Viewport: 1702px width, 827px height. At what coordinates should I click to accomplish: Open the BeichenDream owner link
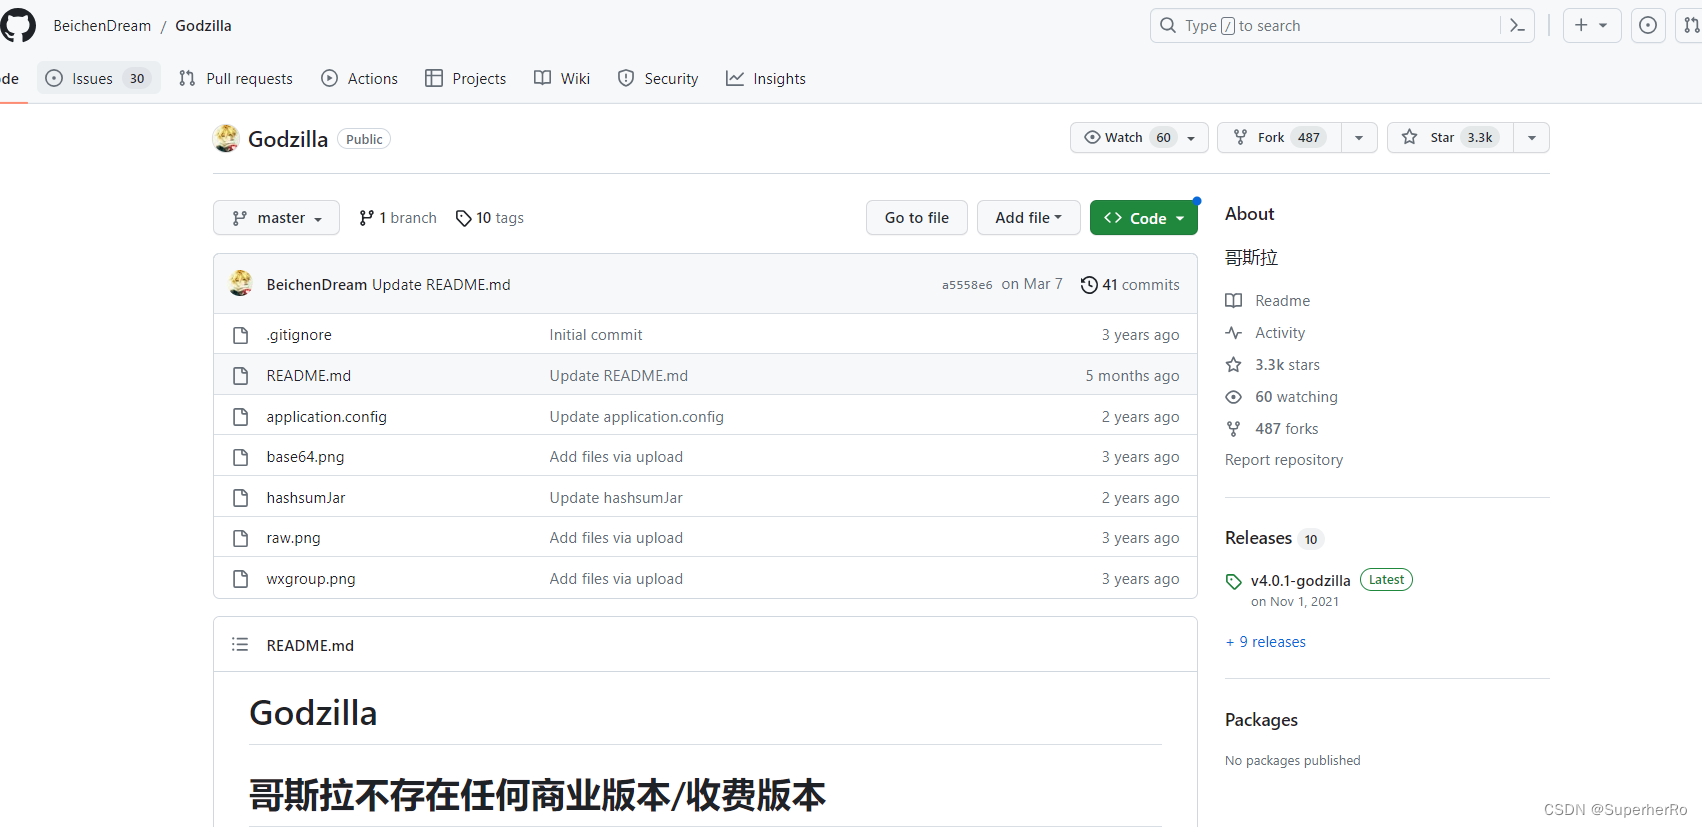[x=102, y=26]
